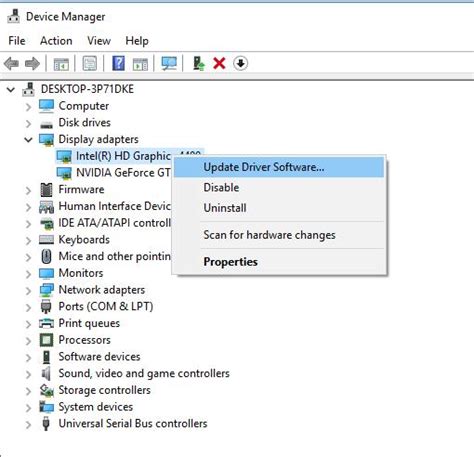Click the Human Interface Devices icon
The width and height of the screenshot is (474, 457).
(46, 207)
